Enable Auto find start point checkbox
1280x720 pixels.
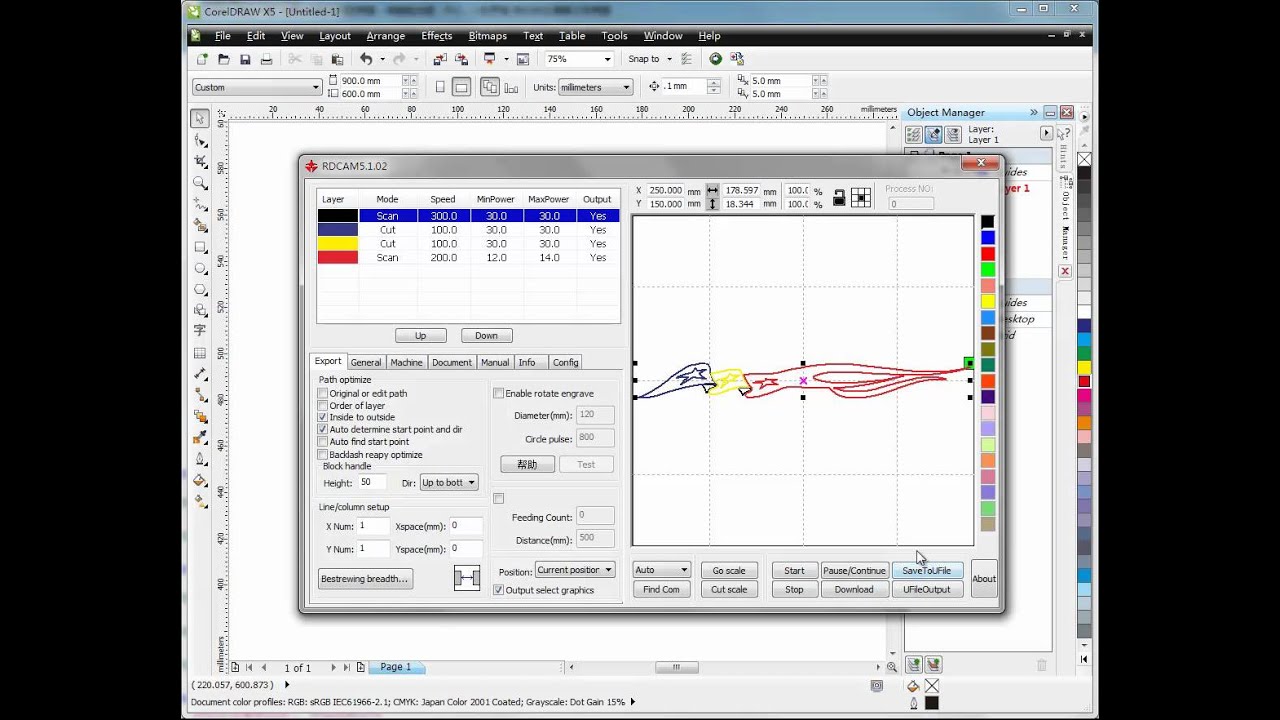[x=323, y=441]
